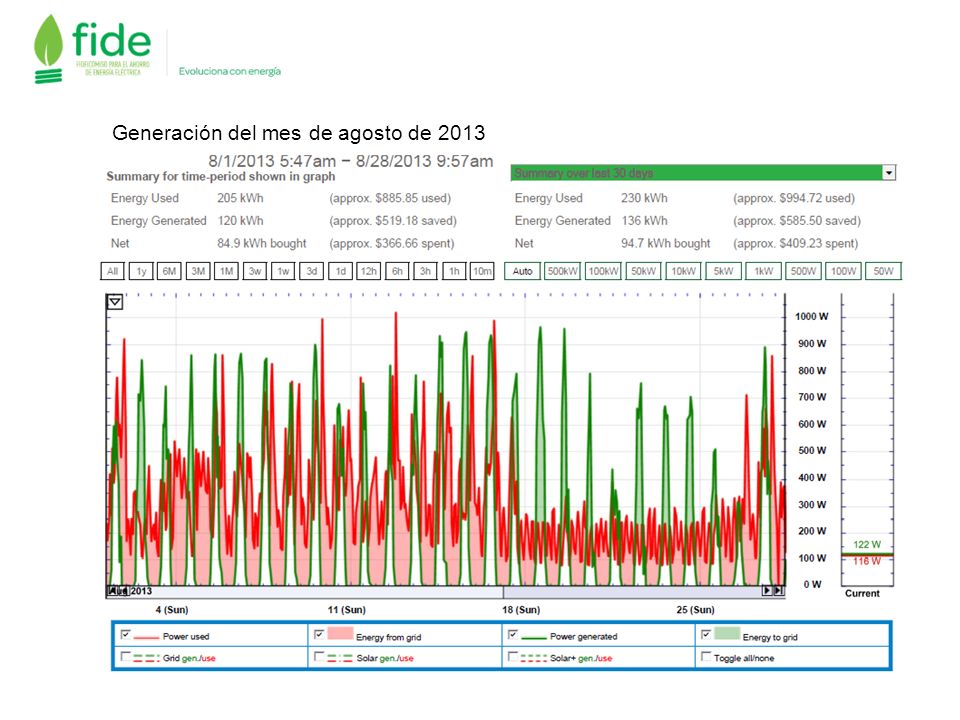Click the Current power gauge bar
The height and width of the screenshot is (720, 960).
click(867, 440)
